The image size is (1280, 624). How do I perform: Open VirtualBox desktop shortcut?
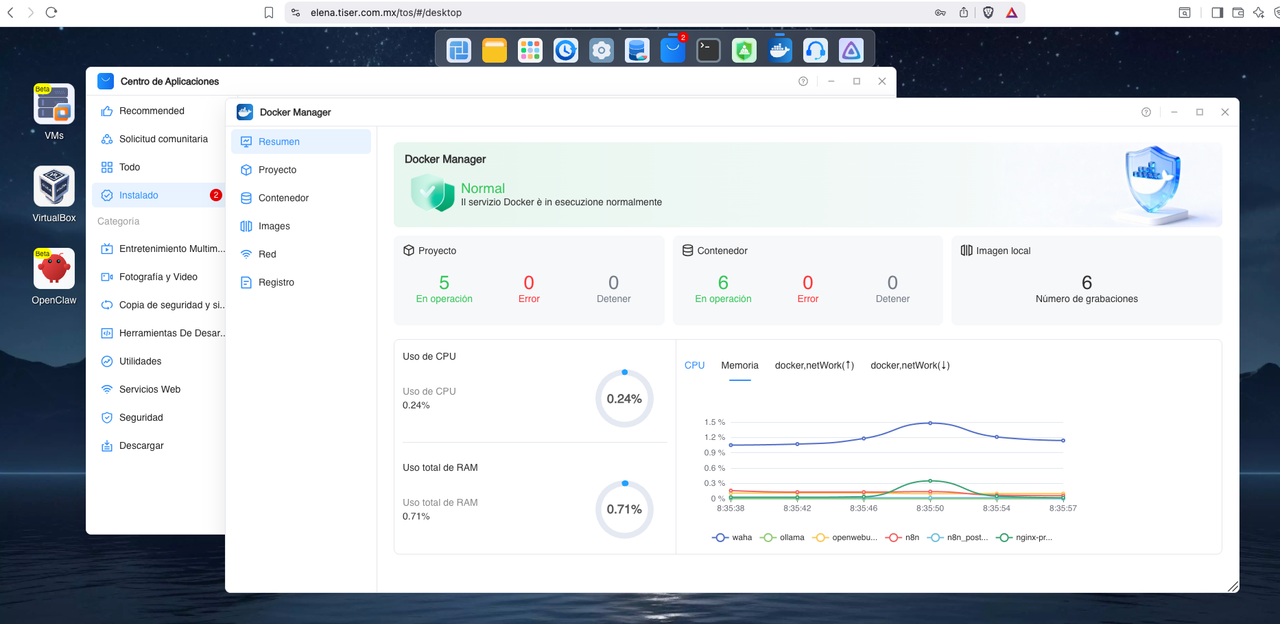[x=54, y=194]
